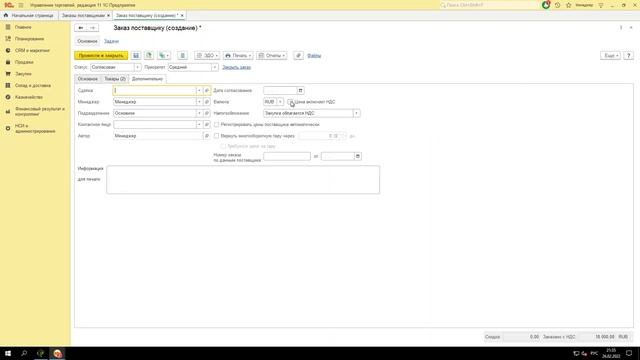Screen dimensions: 640x360
Task: Click the search field in title bar
Action: (489, 5)
